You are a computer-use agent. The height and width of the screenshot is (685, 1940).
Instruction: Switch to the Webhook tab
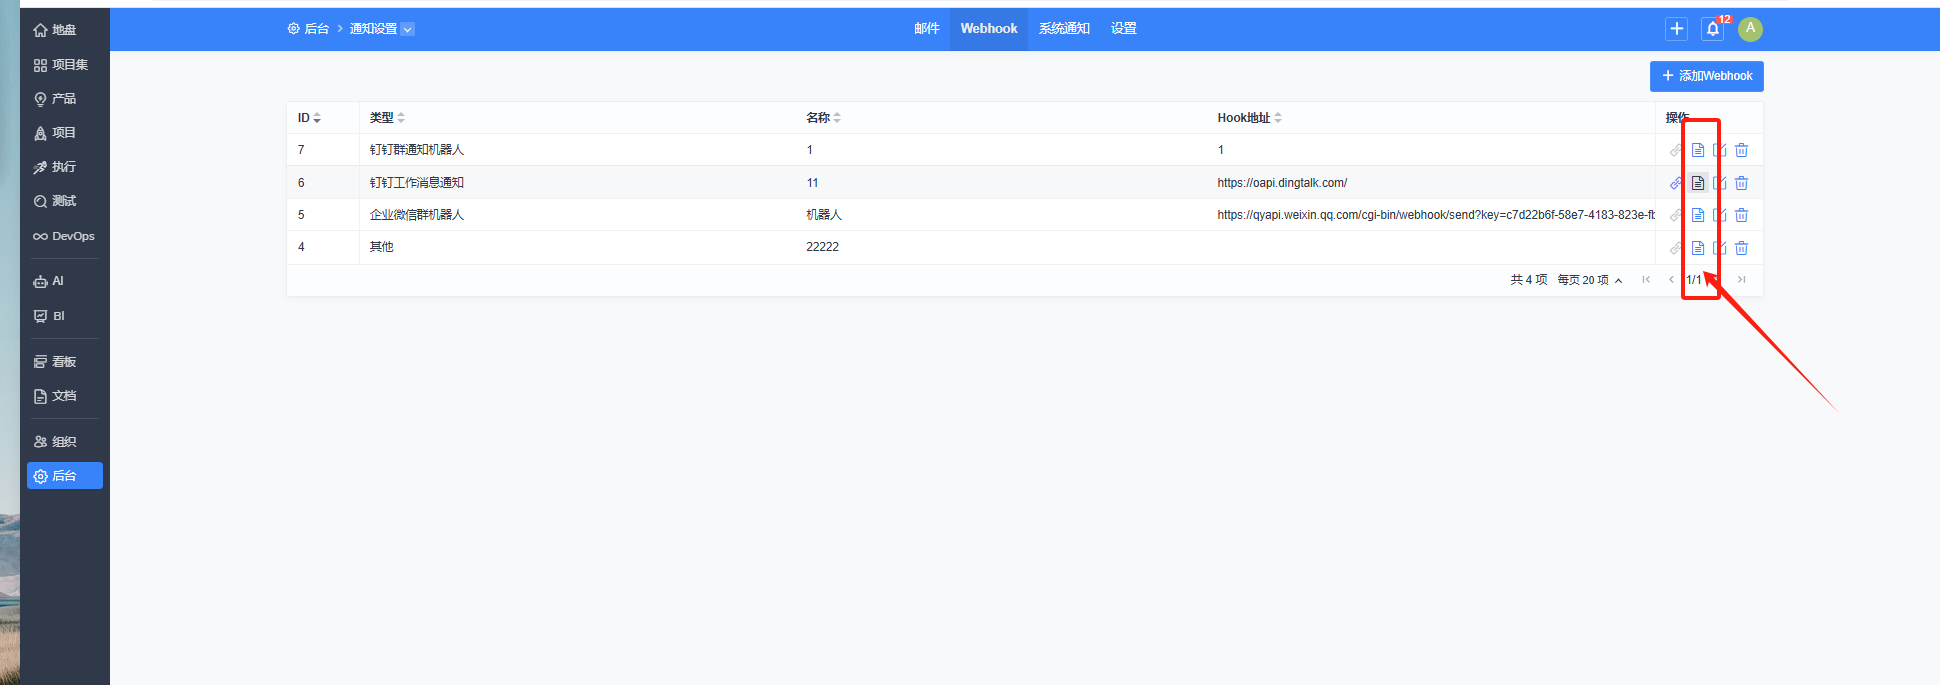[989, 29]
